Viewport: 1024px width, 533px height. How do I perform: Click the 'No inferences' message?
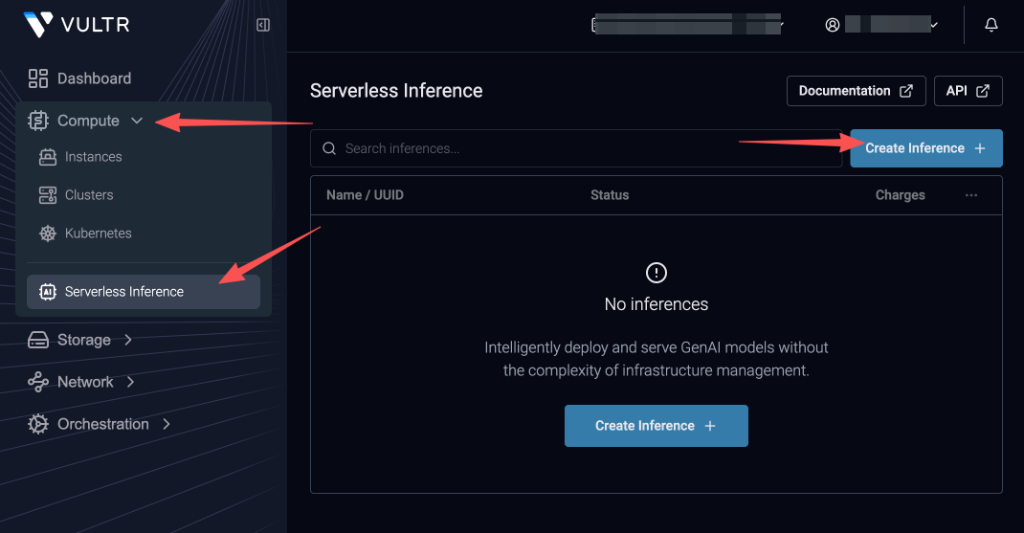pos(656,304)
